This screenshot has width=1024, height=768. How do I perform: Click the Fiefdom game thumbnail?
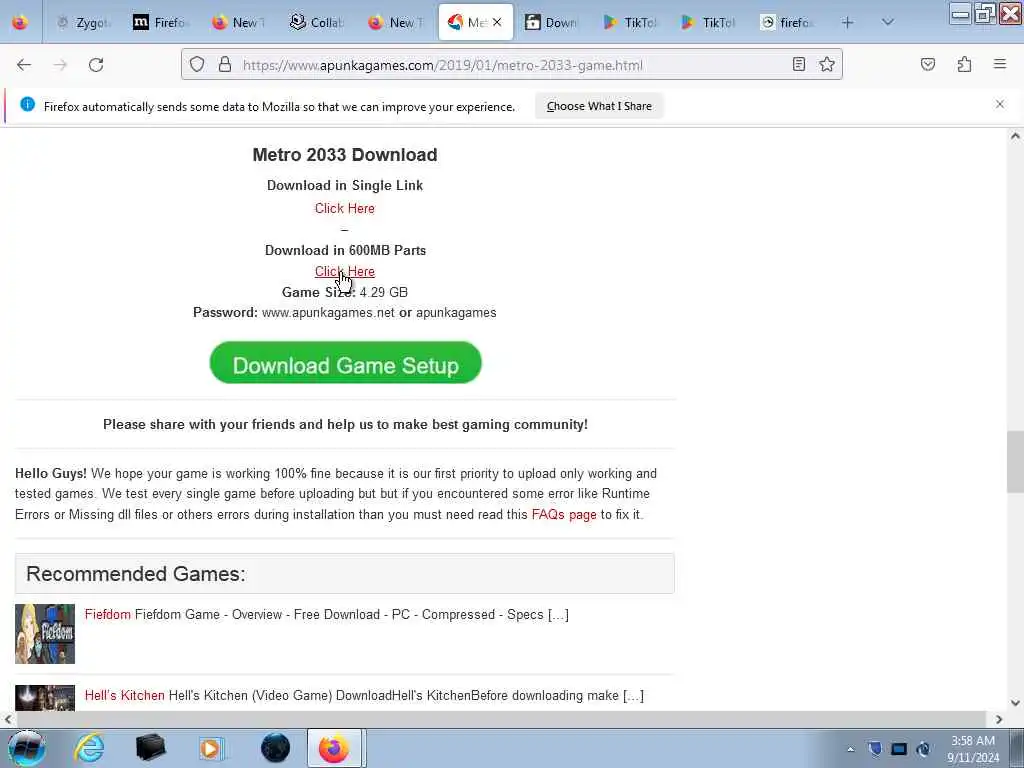click(45, 633)
